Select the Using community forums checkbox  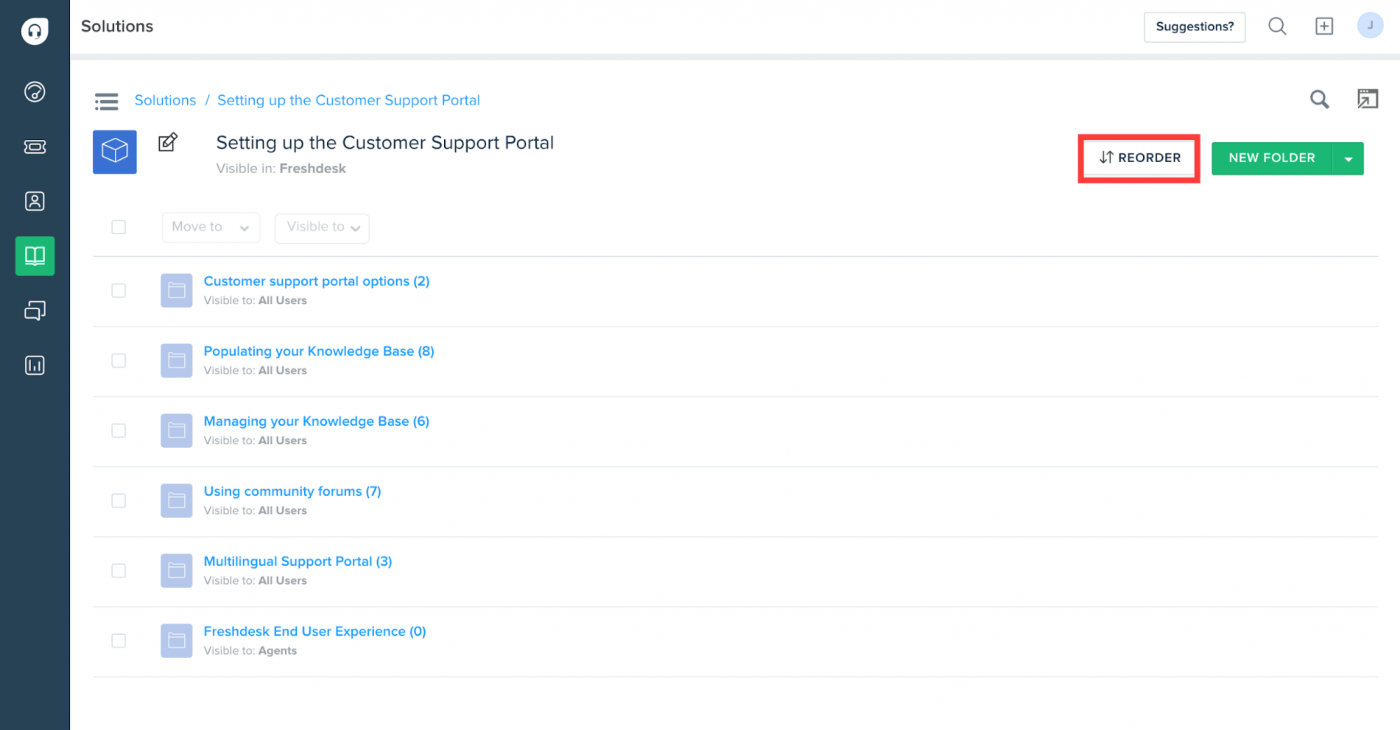[119, 500]
